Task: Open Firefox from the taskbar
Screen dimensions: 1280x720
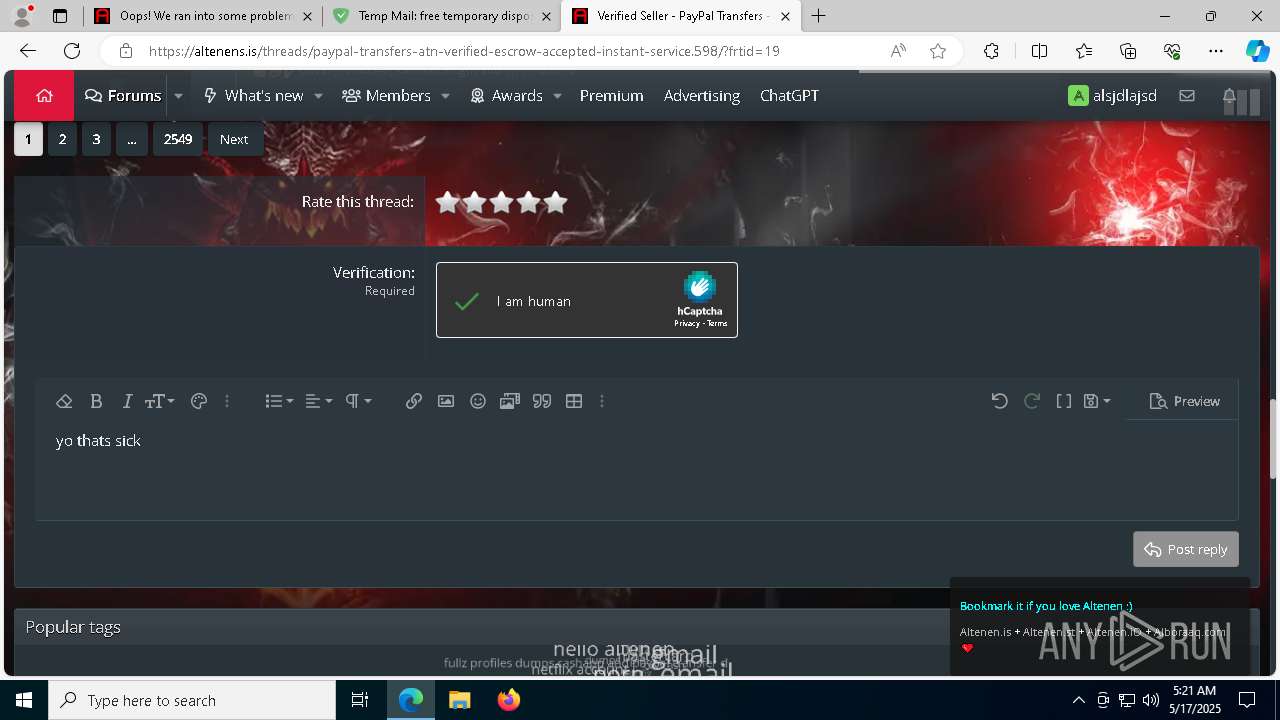Action: click(x=509, y=700)
